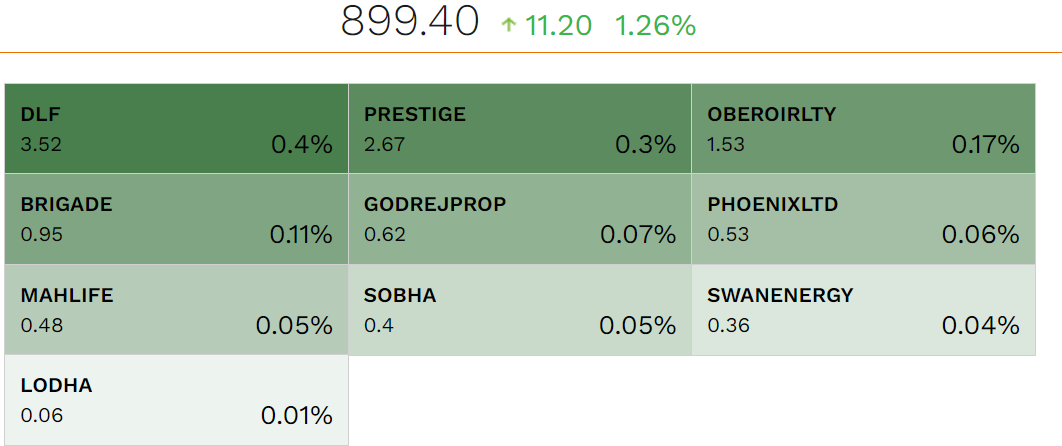
Task: Open the OBEROIRLTY stock tile
Action: click(x=863, y=129)
